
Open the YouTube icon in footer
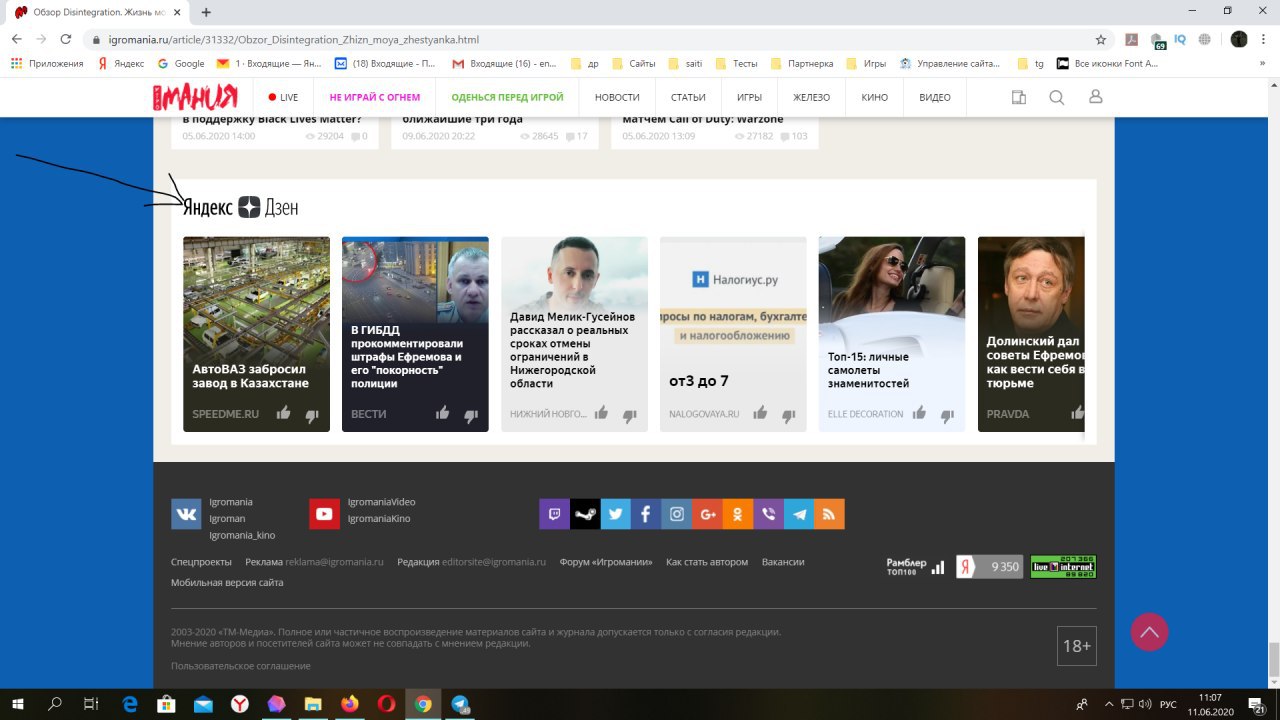point(324,513)
